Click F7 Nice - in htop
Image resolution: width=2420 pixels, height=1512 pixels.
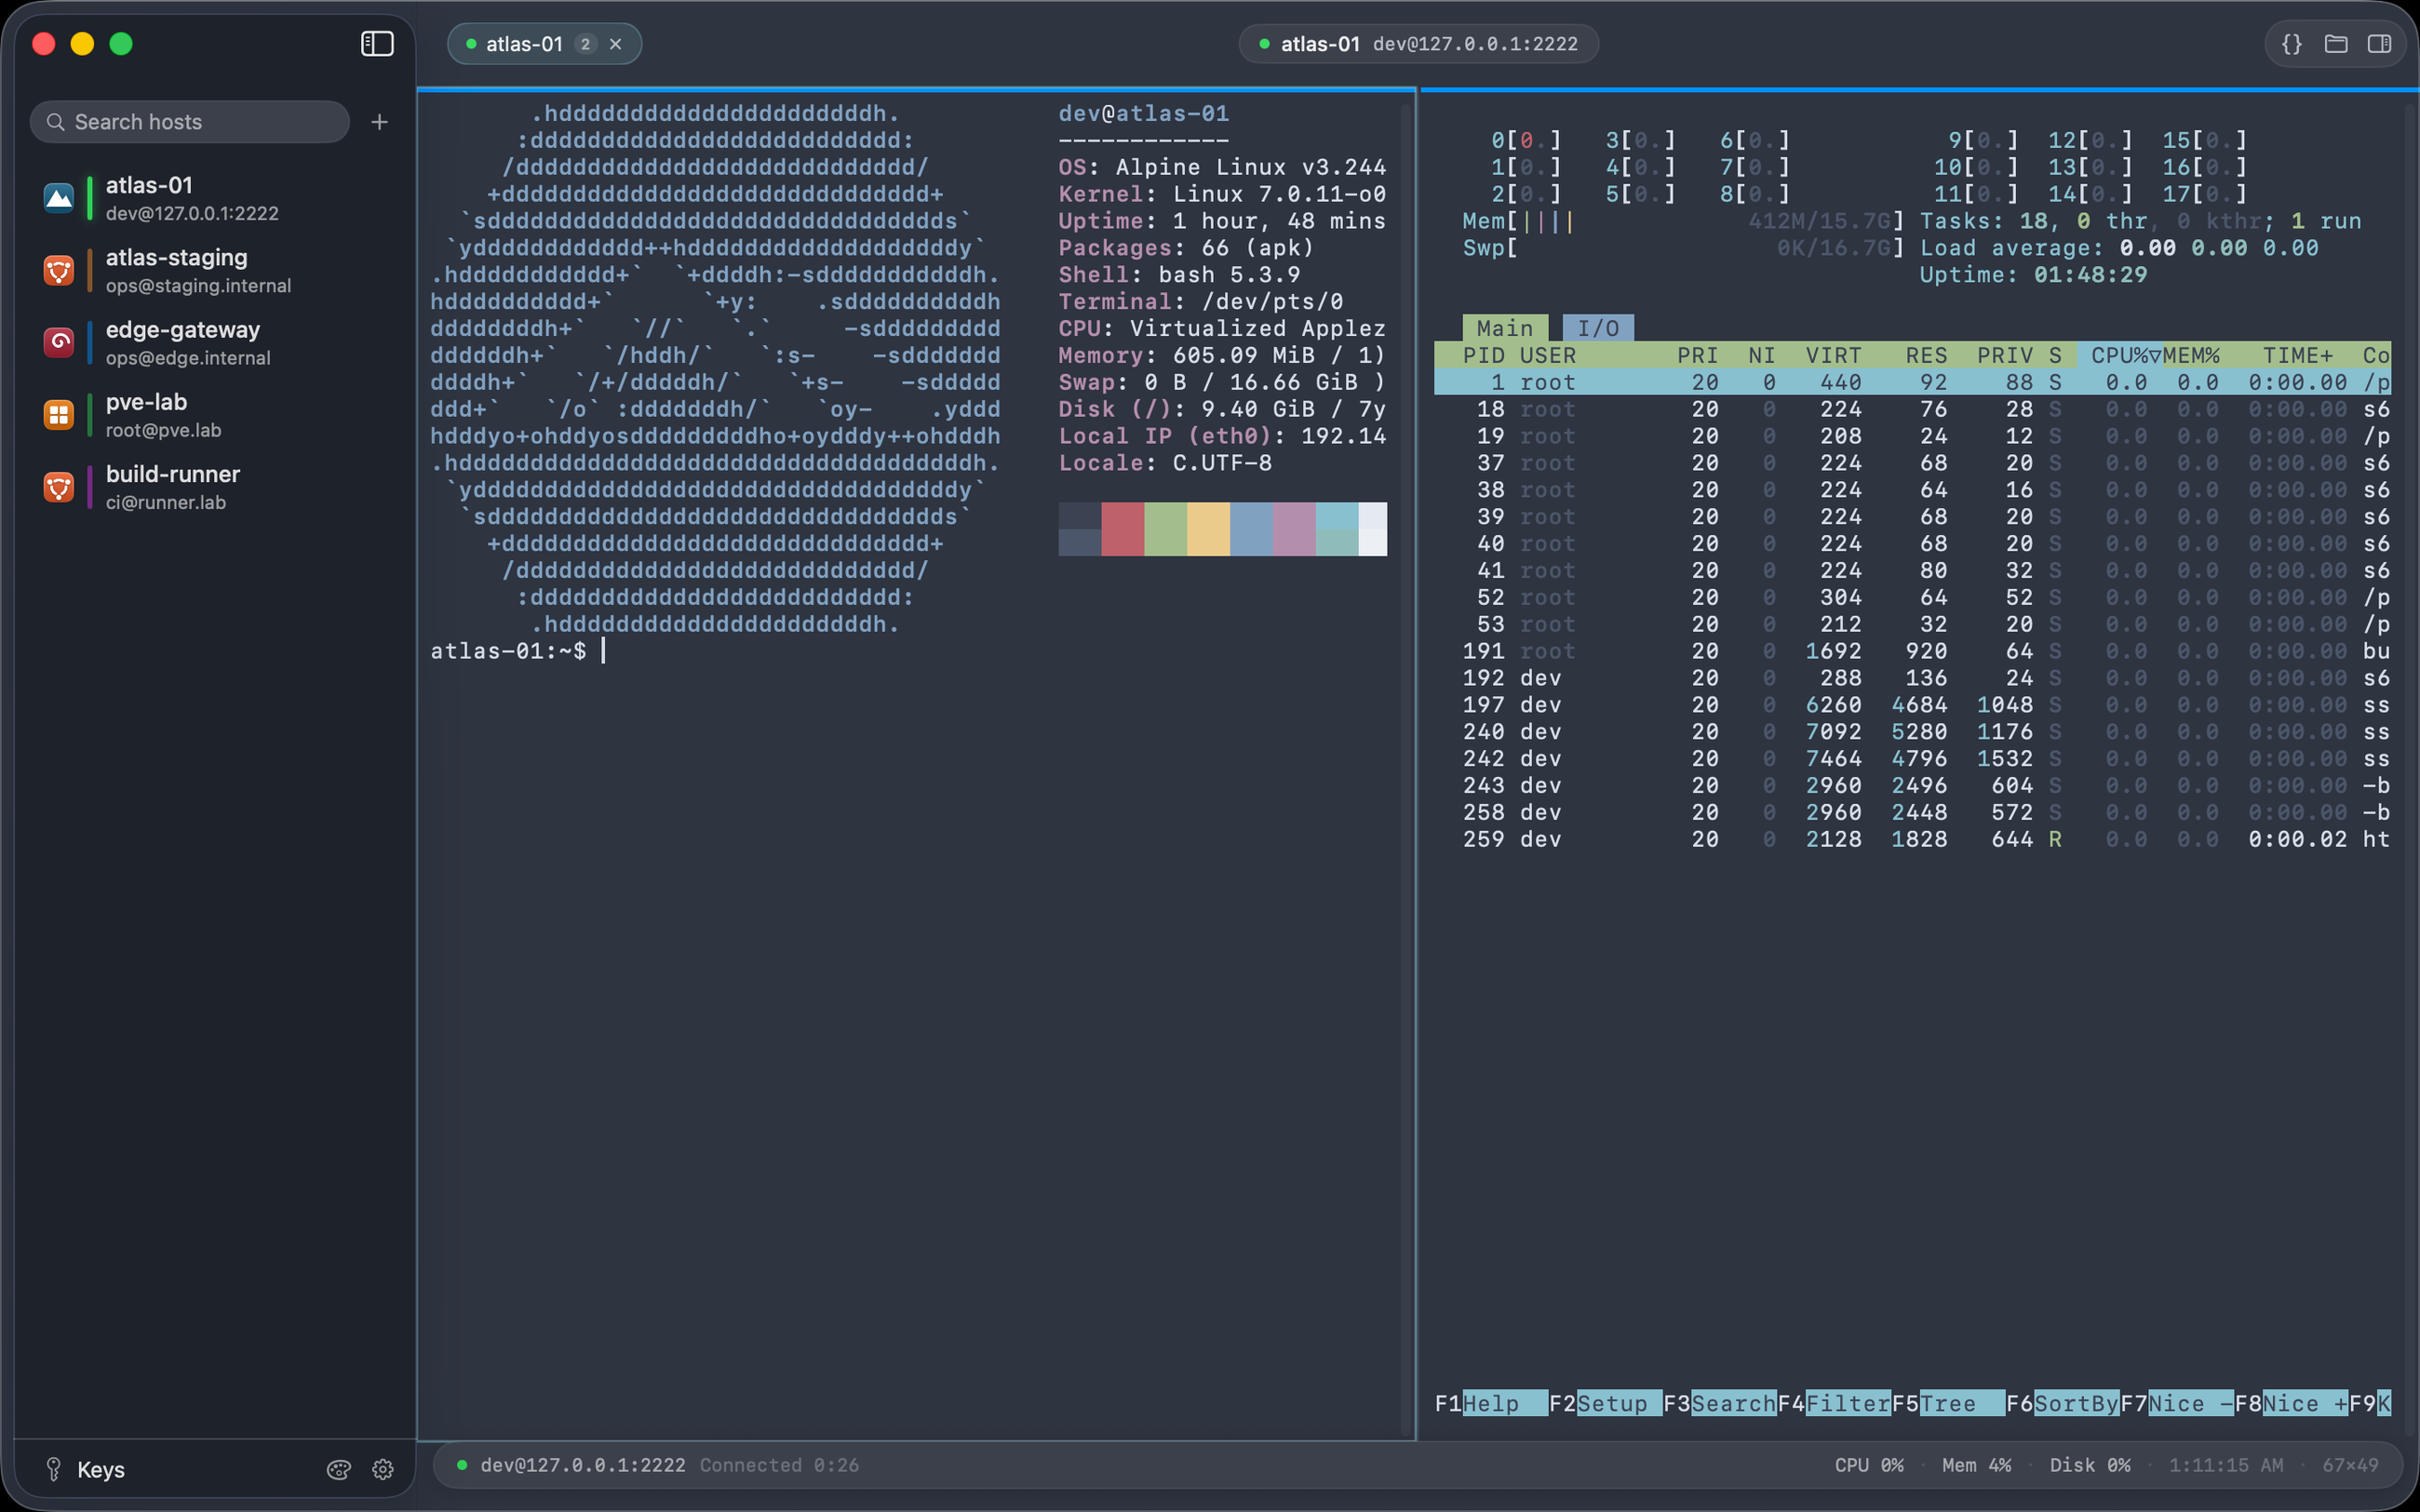tap(2177, 1404)
